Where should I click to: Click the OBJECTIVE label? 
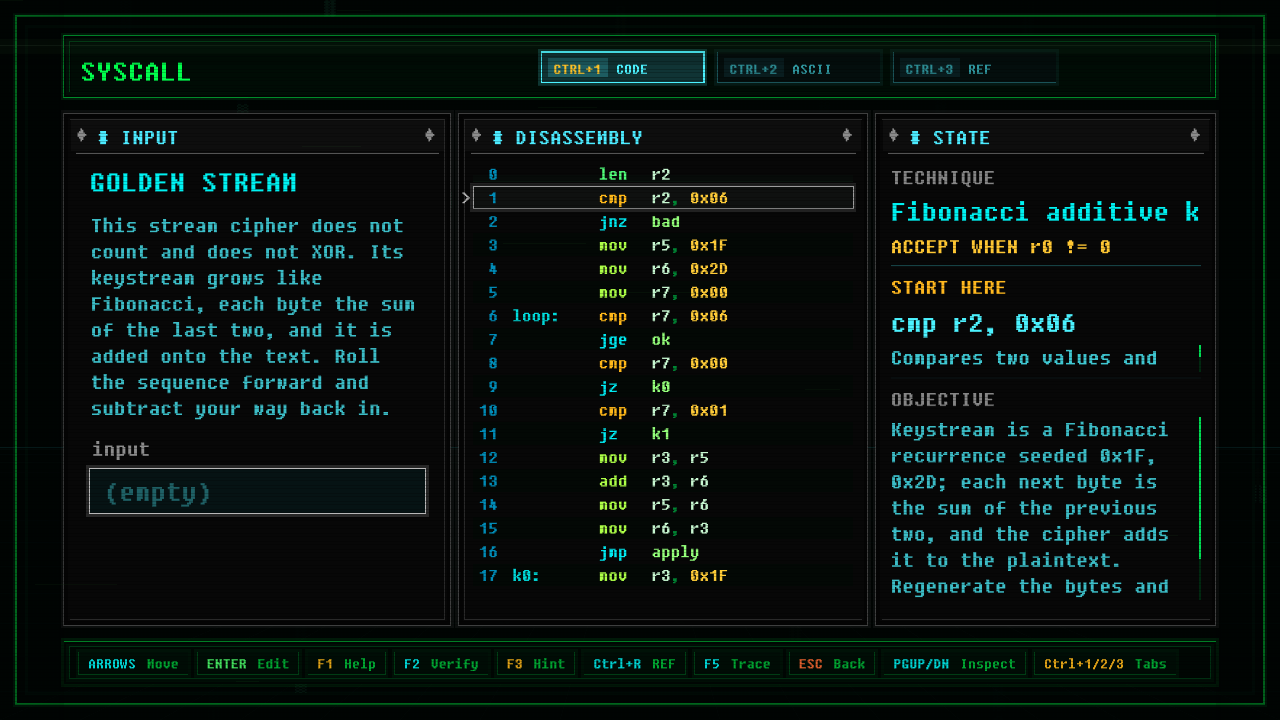pos(943,400)
